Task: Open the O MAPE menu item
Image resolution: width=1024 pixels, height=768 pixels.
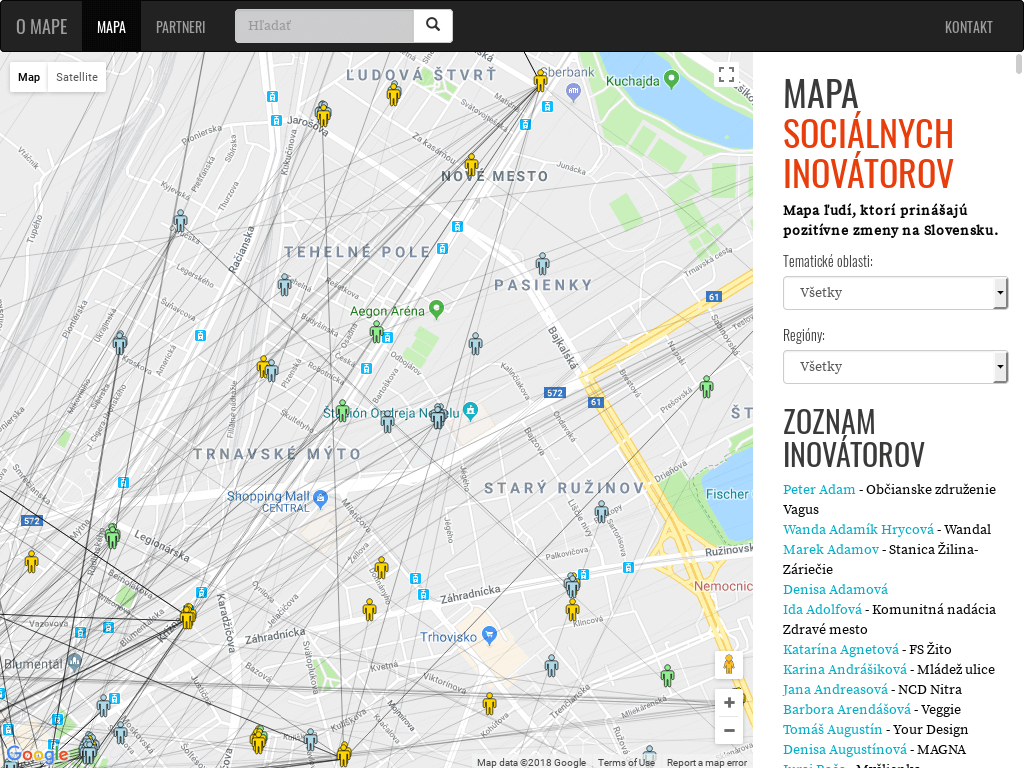Action: [x=42, y=27]
